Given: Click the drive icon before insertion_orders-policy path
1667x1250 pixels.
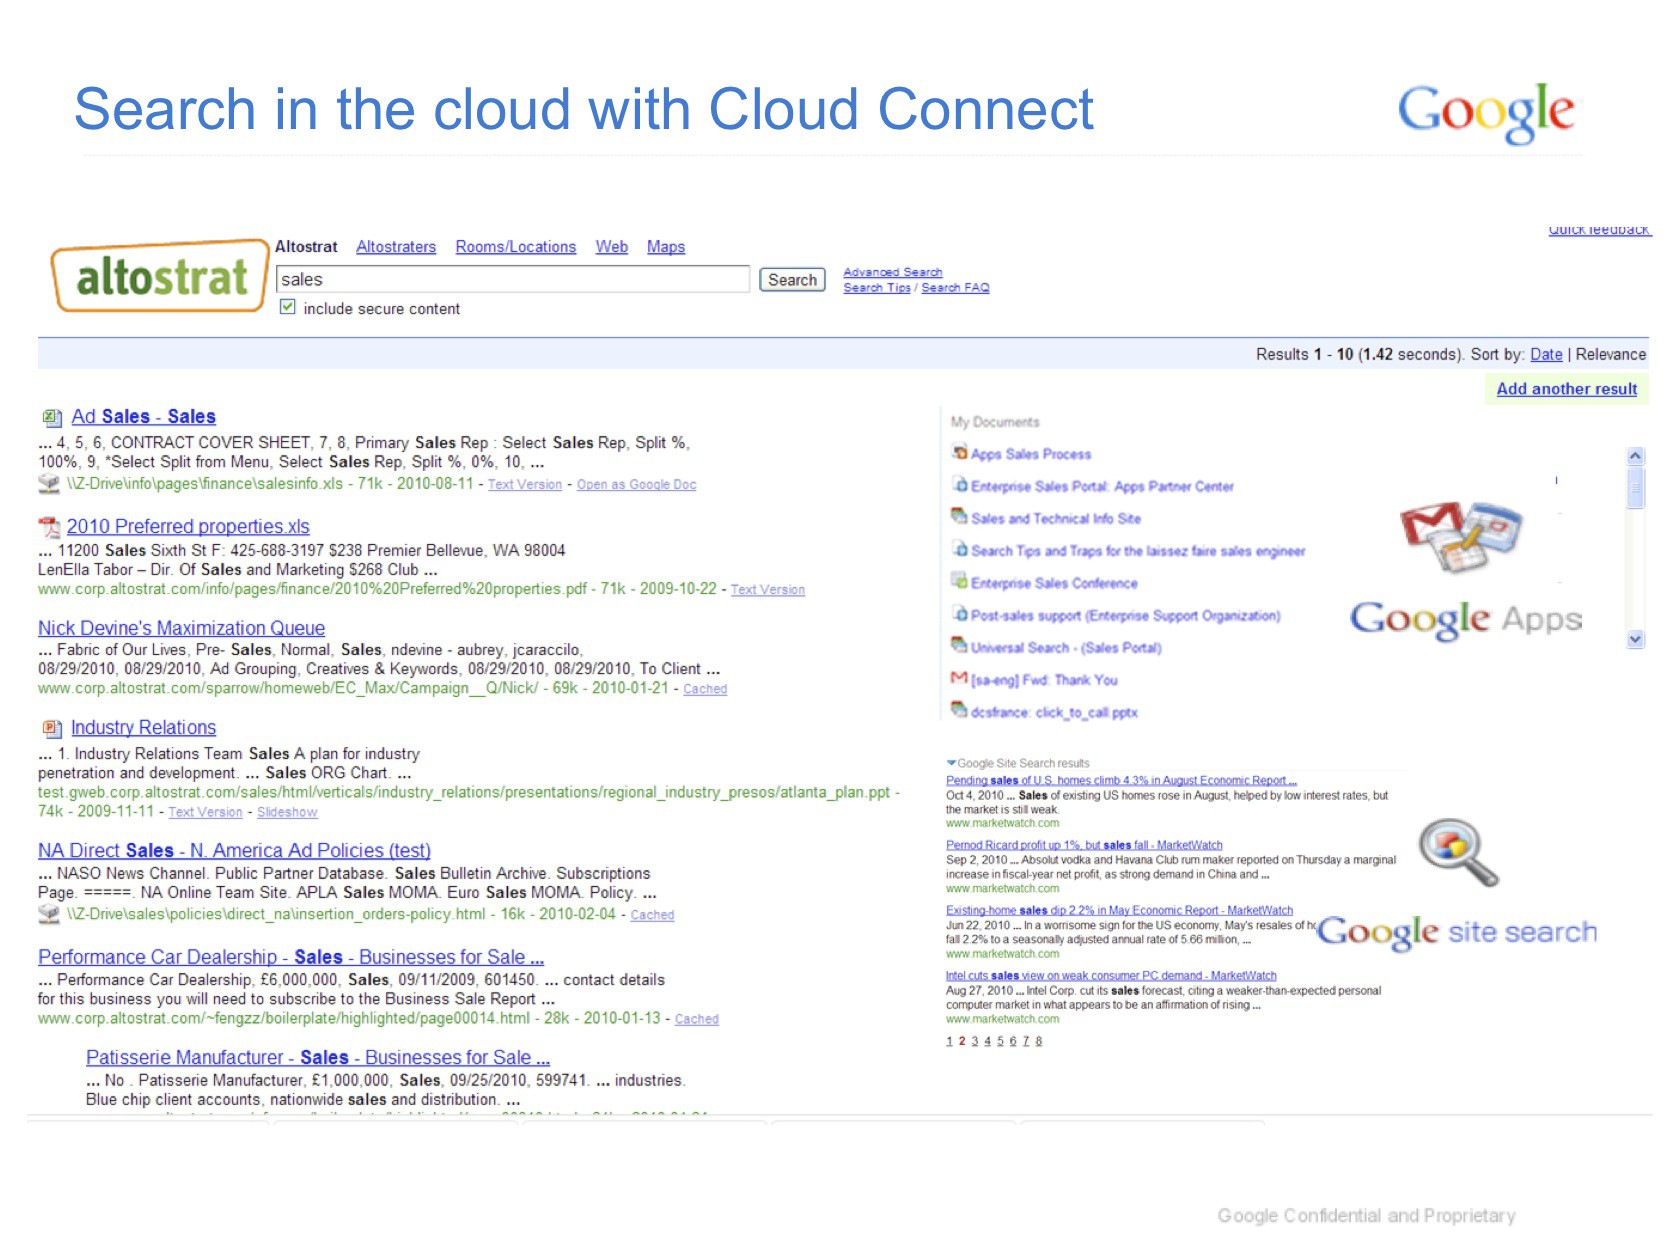Looking at the screenshot, I should pyautogui.click(x=49, y=914).
